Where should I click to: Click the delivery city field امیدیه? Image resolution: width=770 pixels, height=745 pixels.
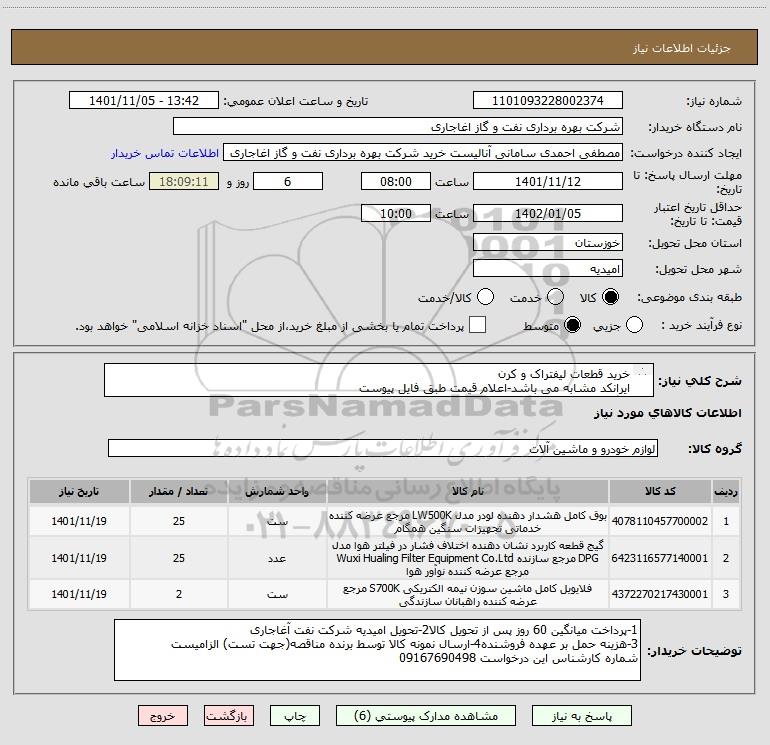tap(548, 269)
